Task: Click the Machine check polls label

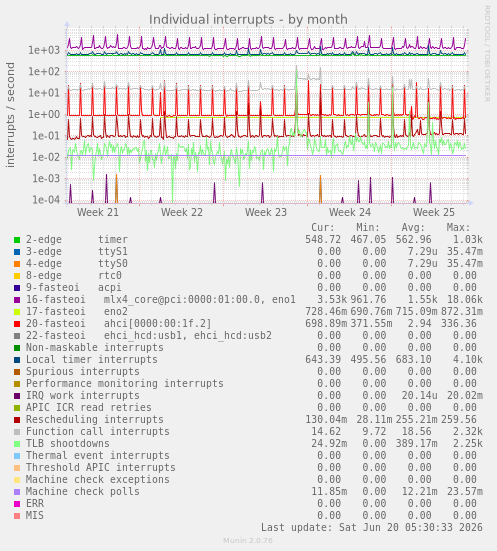Action: click(x=83, y=492)
